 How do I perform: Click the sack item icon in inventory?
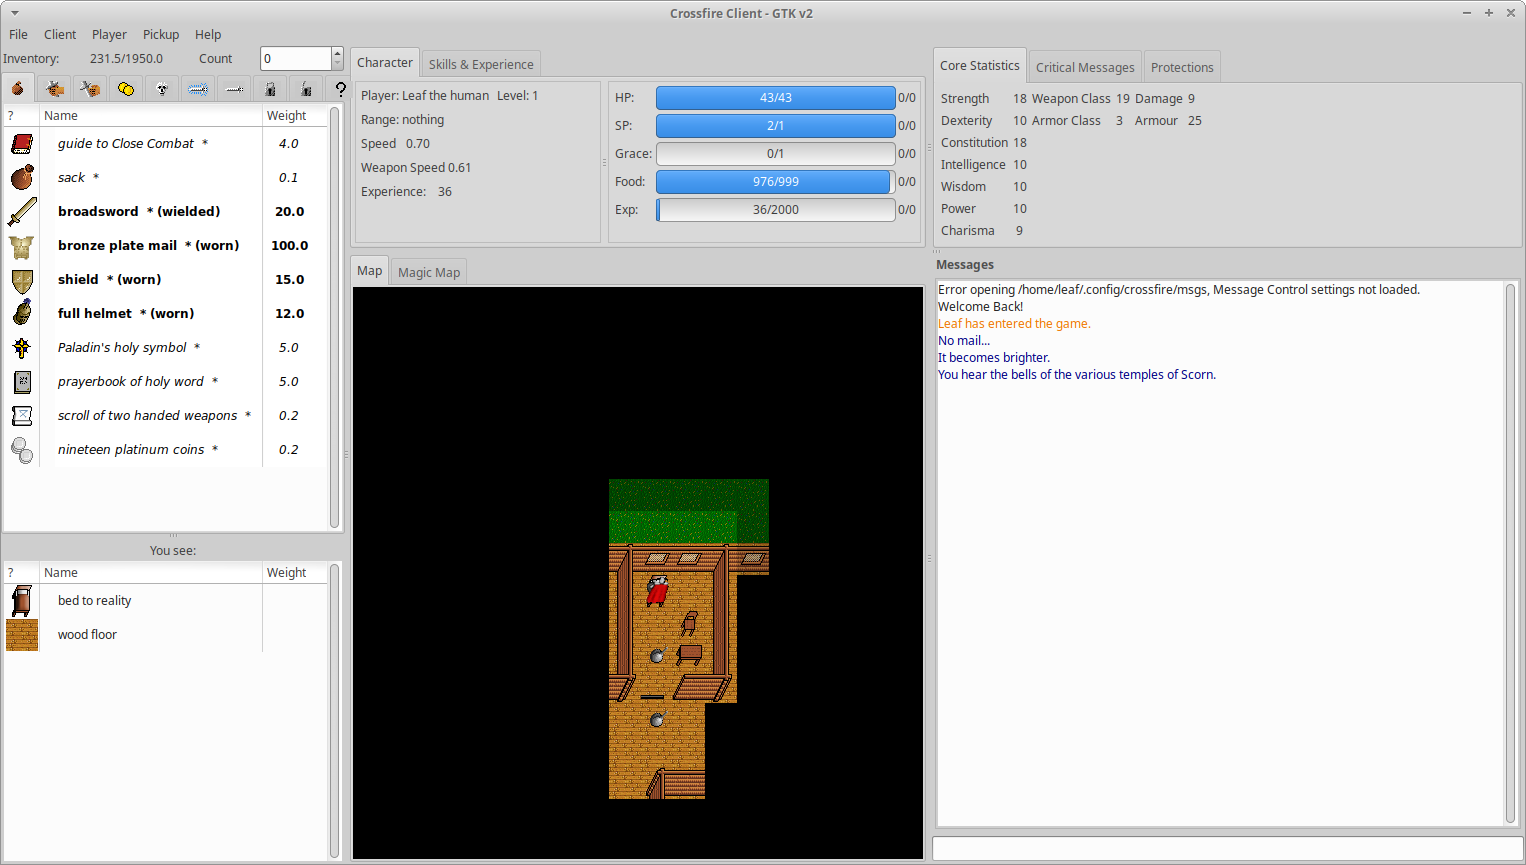tap(22, 178)
